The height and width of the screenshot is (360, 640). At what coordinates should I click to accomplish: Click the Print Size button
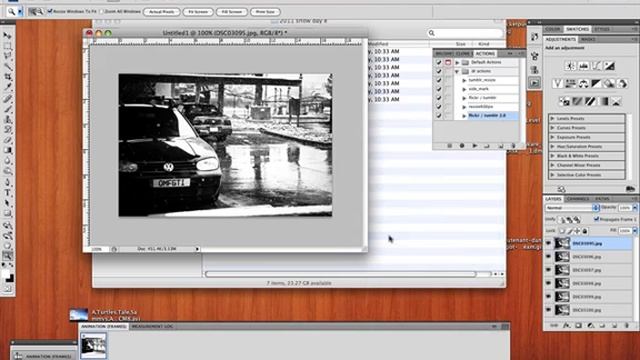pyautogui.click(x=265, y=12)
